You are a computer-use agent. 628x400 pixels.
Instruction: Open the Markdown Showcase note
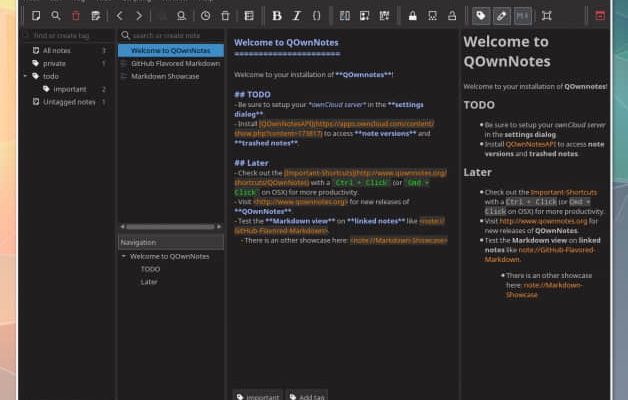click(x=165, y=76)
